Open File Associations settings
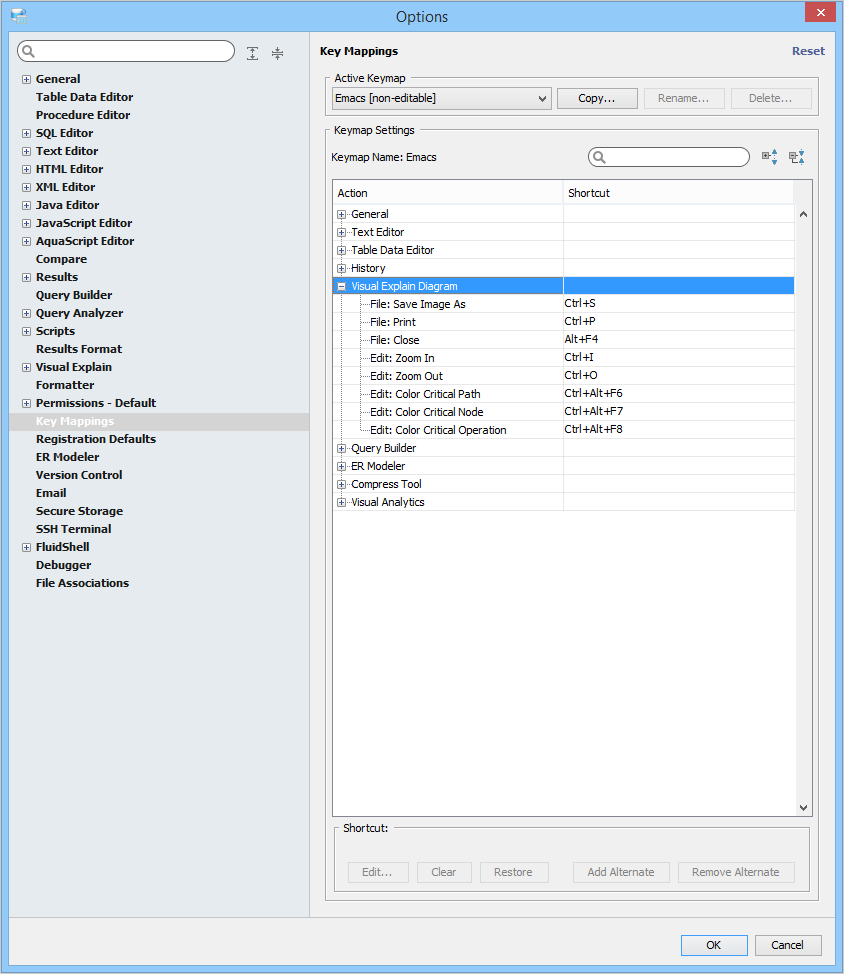The image size is (844, 974). 83,583
